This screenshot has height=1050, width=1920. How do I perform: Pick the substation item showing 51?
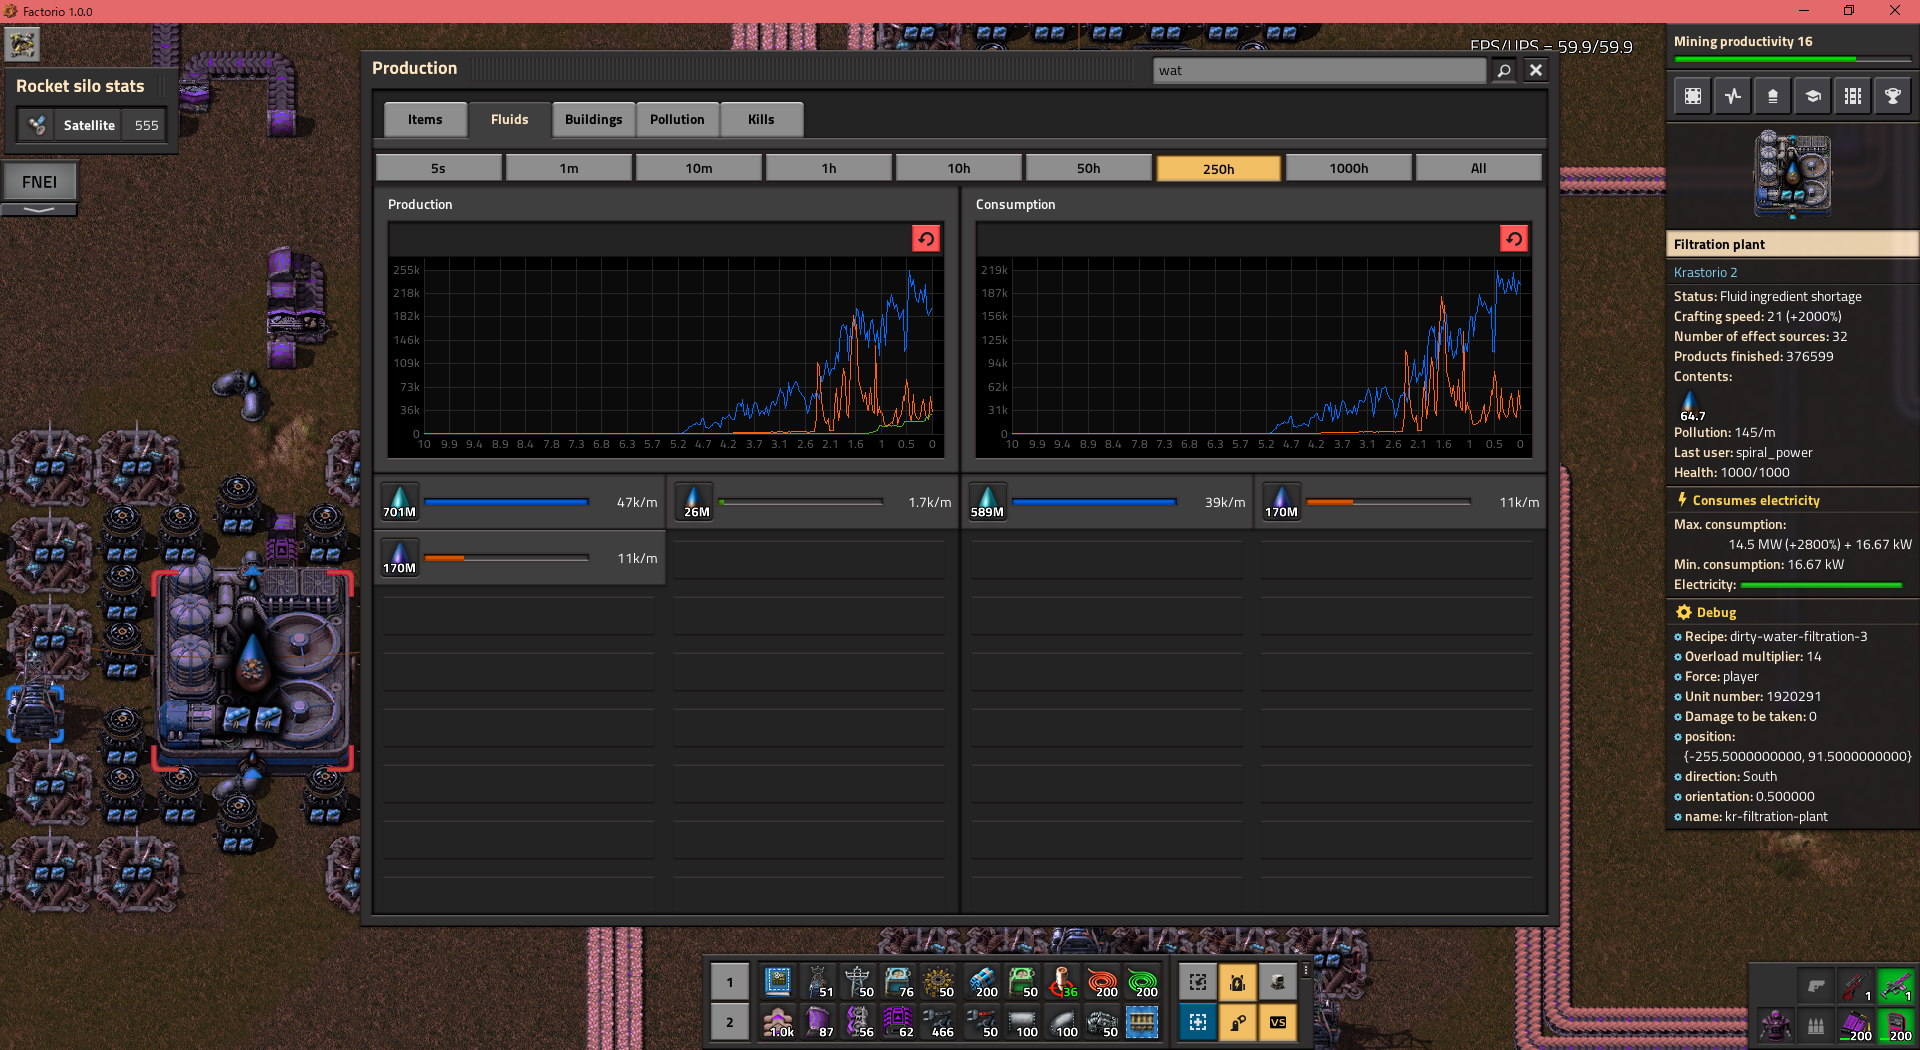[817, 982]
